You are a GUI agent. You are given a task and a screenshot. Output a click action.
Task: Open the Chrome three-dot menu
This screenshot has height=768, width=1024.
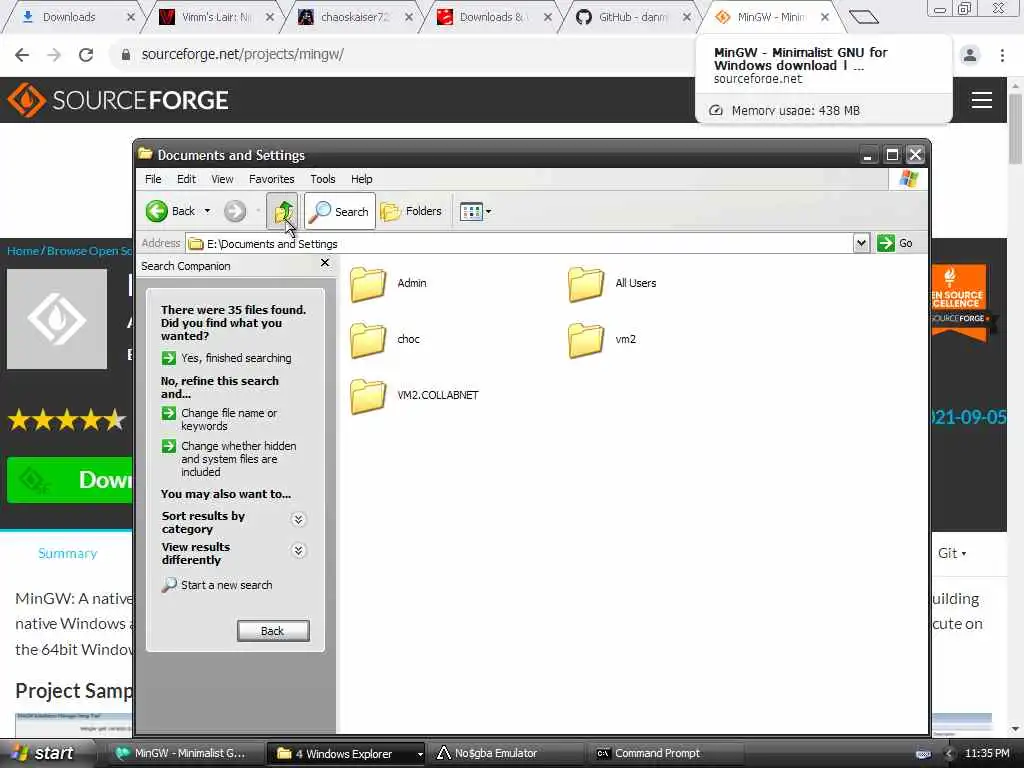pyautogui.click(x=1002, y=55)
